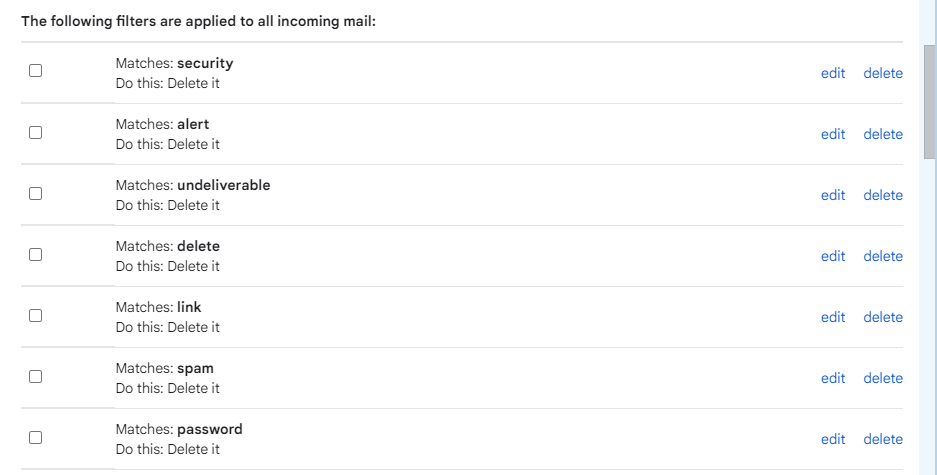
Task: Click edit on the delete-keyword filter
Action: tap(833, 256)
